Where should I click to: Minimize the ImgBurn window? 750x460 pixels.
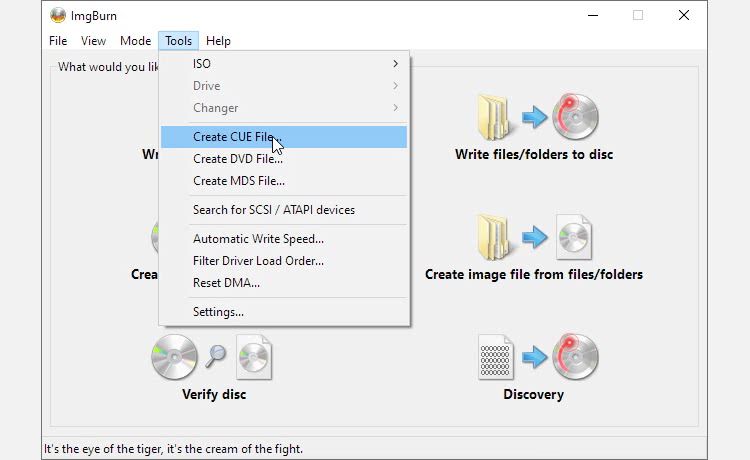[x=593, y=15]
